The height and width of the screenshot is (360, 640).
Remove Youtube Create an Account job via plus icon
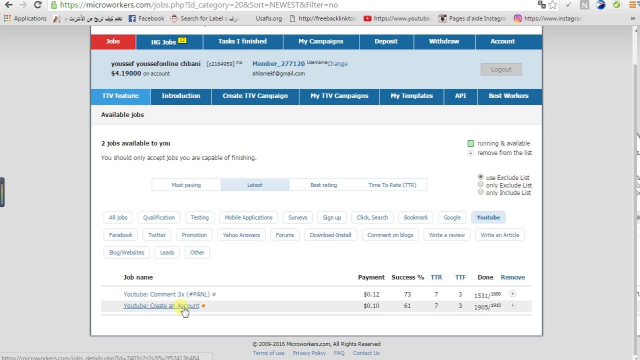pyautogui.click(x=513, y=305)
